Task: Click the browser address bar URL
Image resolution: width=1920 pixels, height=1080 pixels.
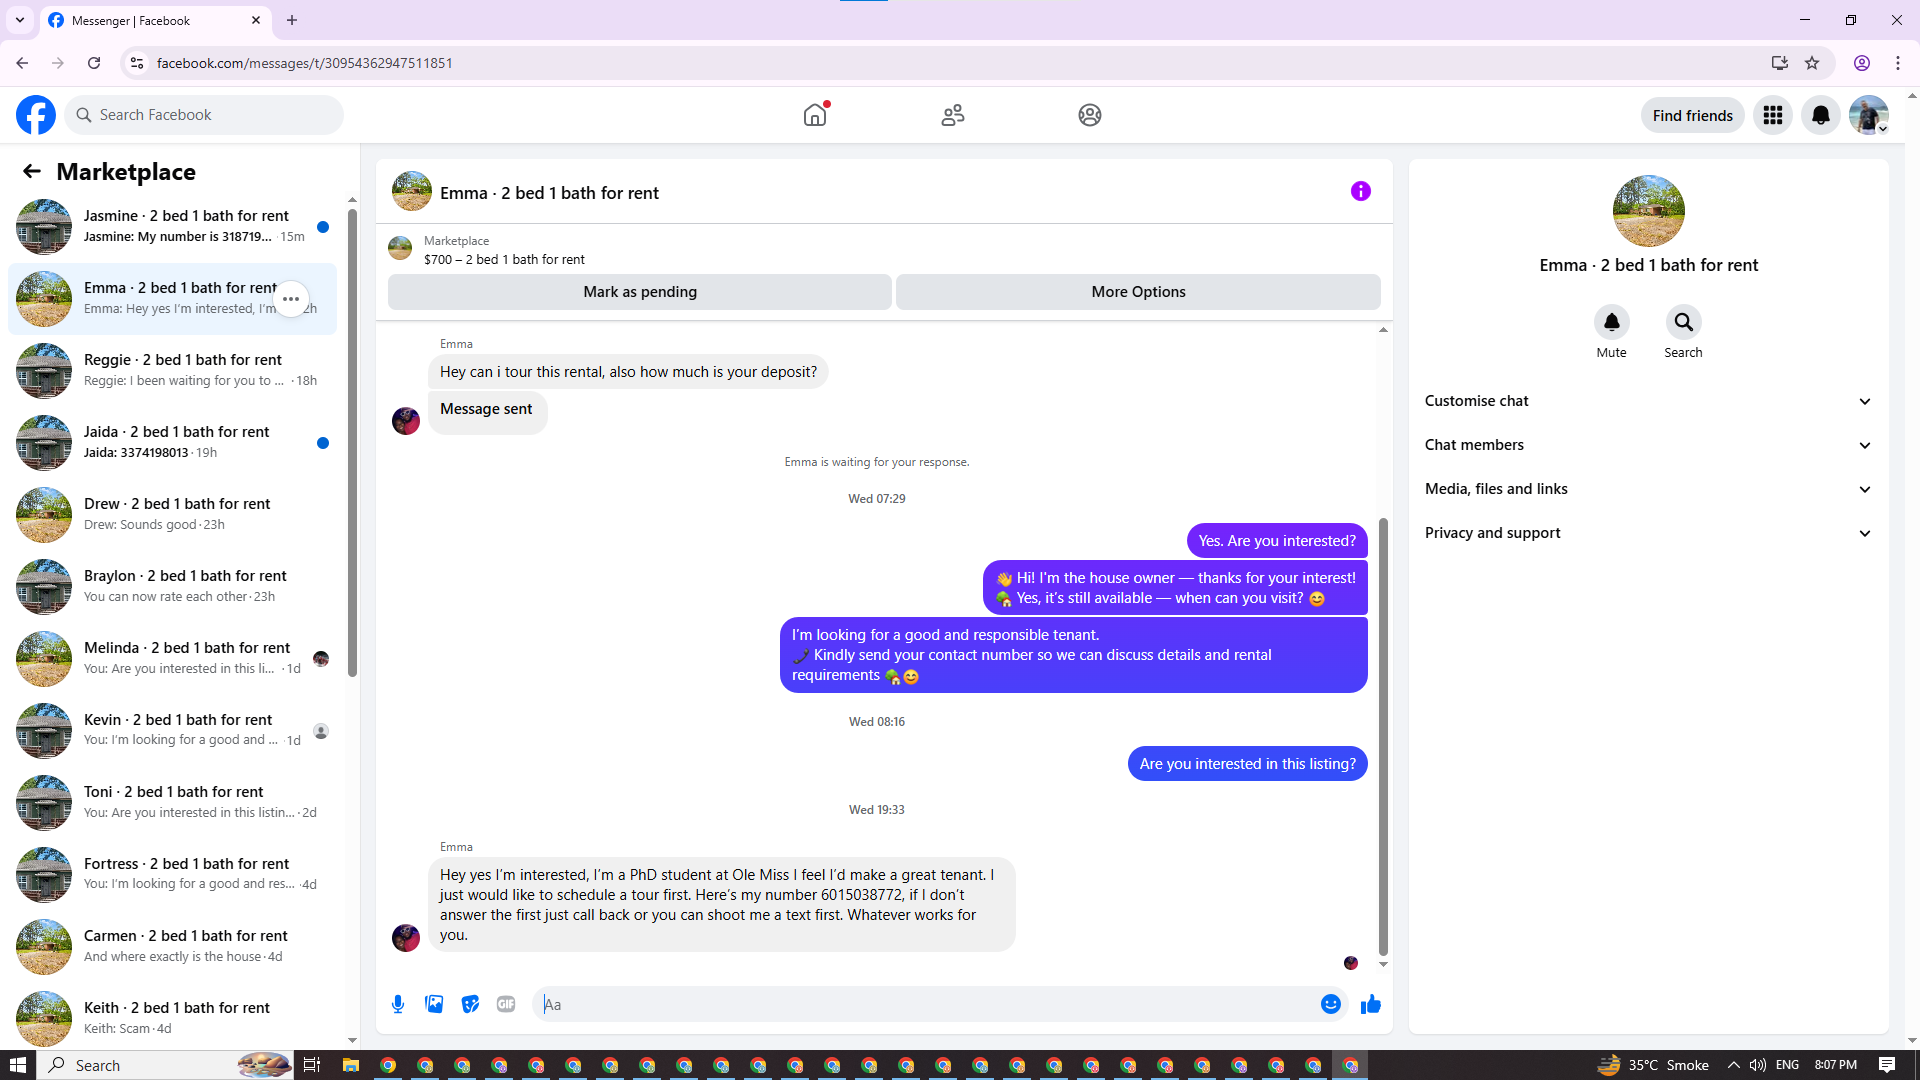Action: [x=305, y=63]
